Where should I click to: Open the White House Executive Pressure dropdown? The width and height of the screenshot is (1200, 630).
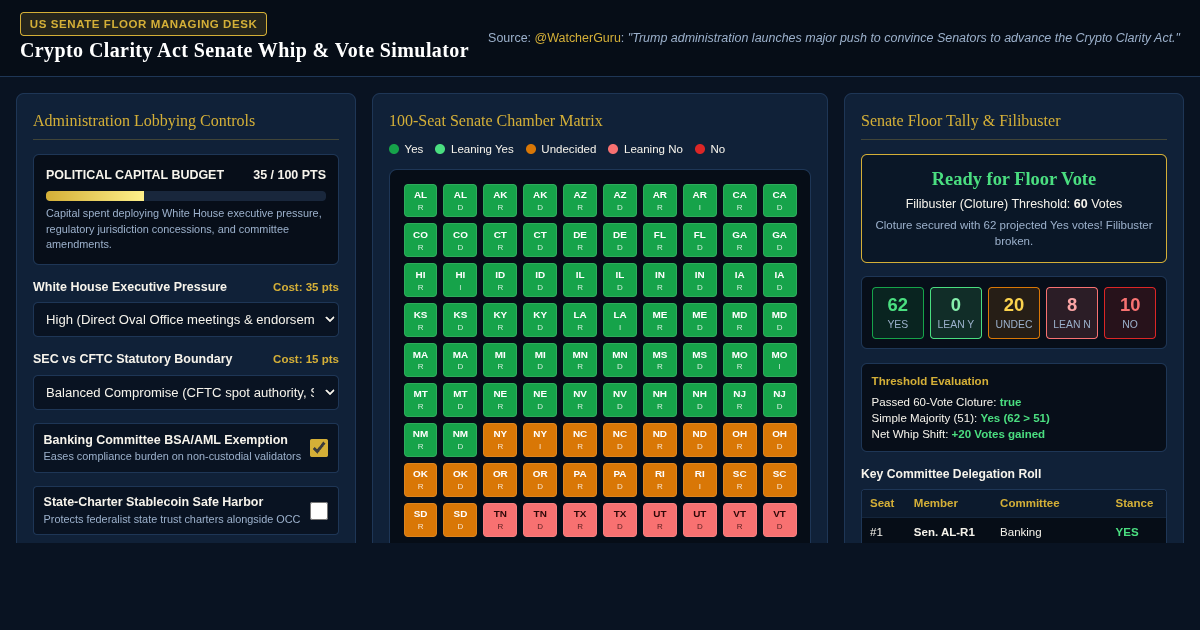coord(186,320)
